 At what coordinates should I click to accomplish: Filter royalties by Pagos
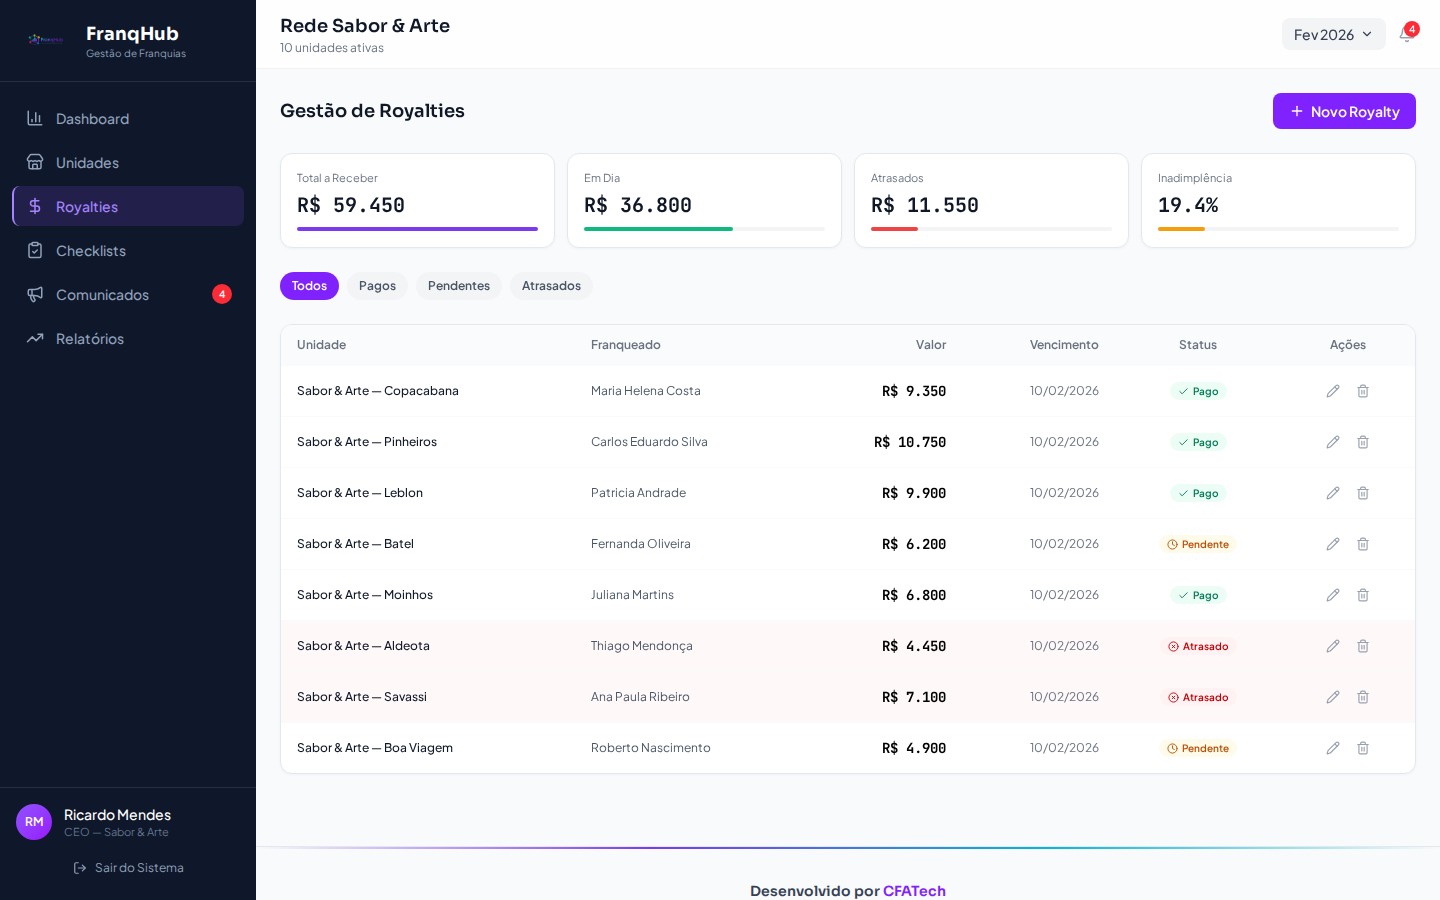click(x=377, y=286)
